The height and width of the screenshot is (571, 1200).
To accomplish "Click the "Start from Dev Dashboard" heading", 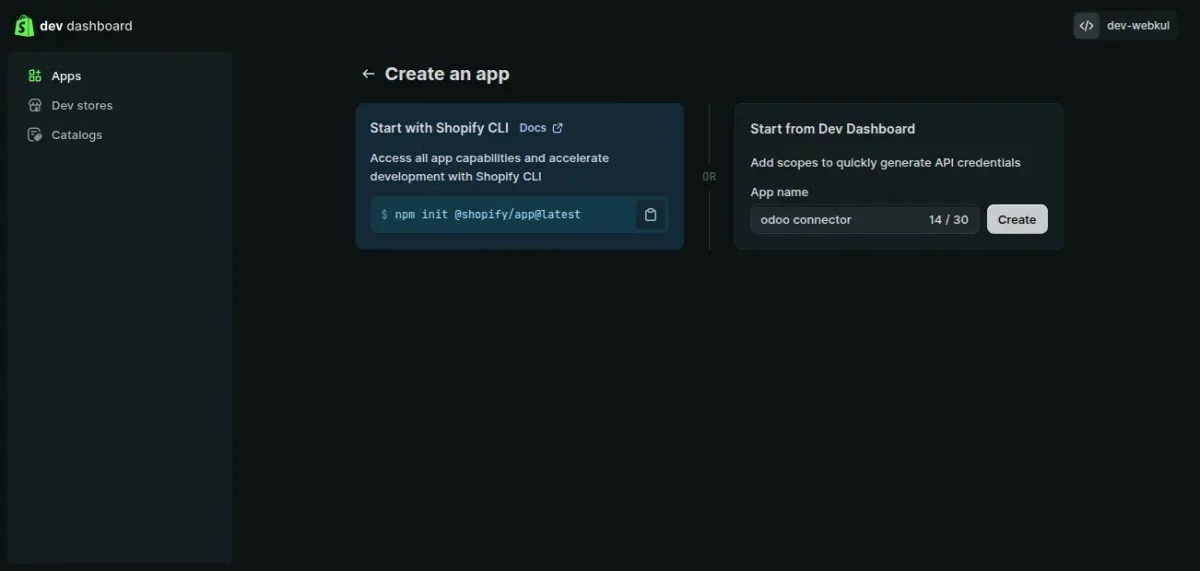I will 833,129.
